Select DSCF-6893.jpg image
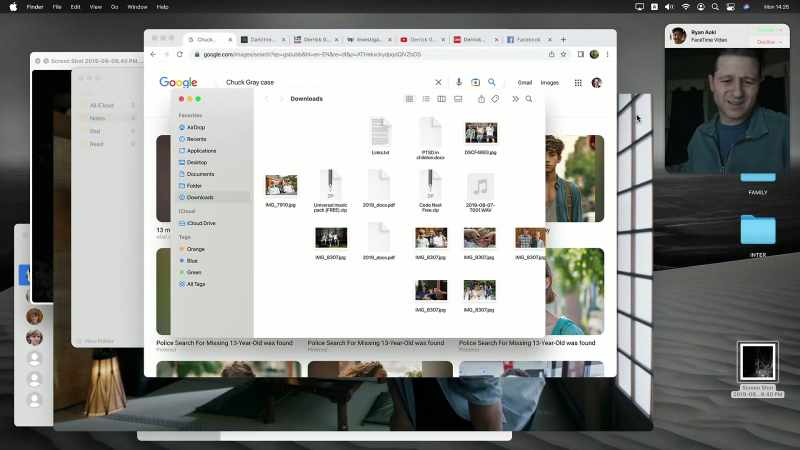The height and width of the screenshot is (450, 800). (x=481, y=138)
